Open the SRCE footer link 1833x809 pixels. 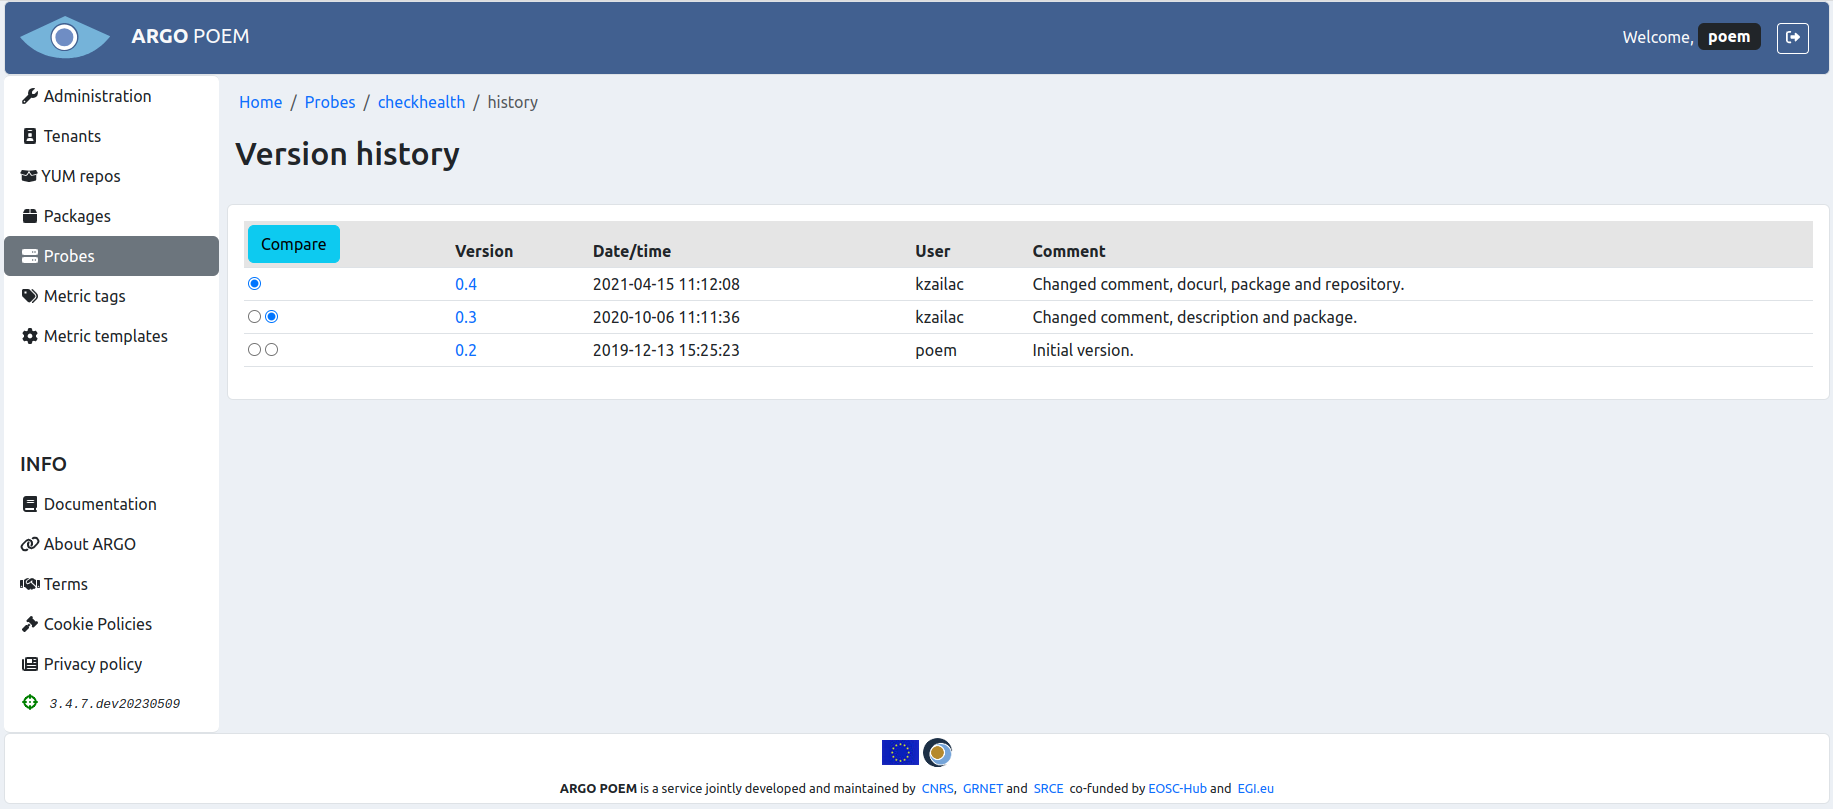click(x=1049, y=788)
